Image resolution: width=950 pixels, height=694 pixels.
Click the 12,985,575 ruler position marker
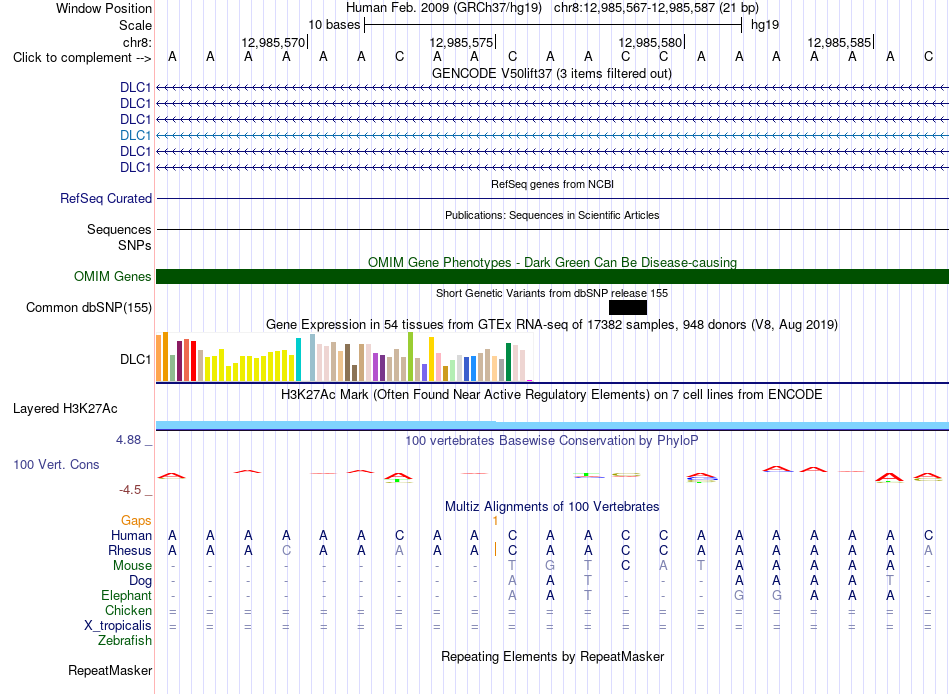(x=462, y=42)
